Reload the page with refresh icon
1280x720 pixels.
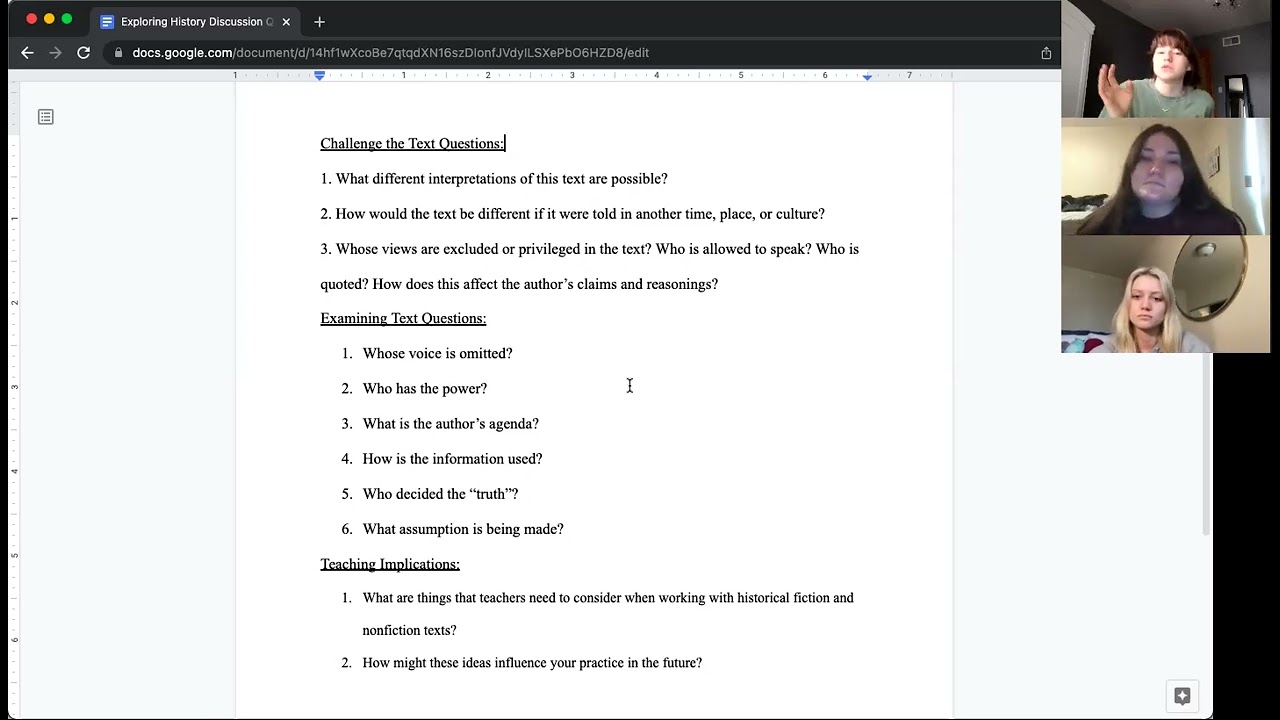point(84,53)
